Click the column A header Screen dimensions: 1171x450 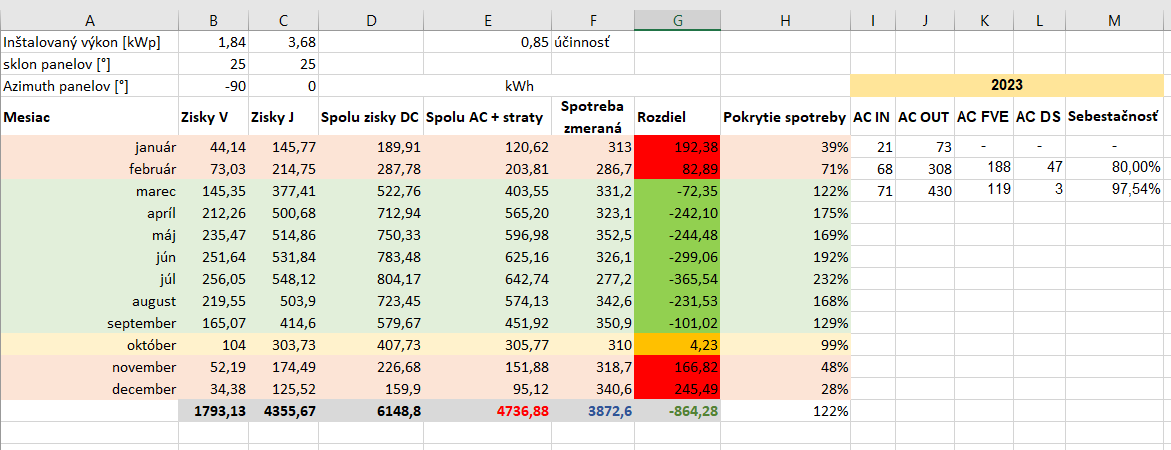(x=90, y=20)
